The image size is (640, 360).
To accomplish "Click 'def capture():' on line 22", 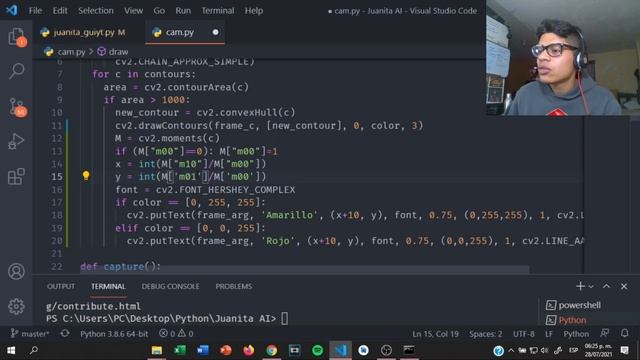I will point(120,267).
